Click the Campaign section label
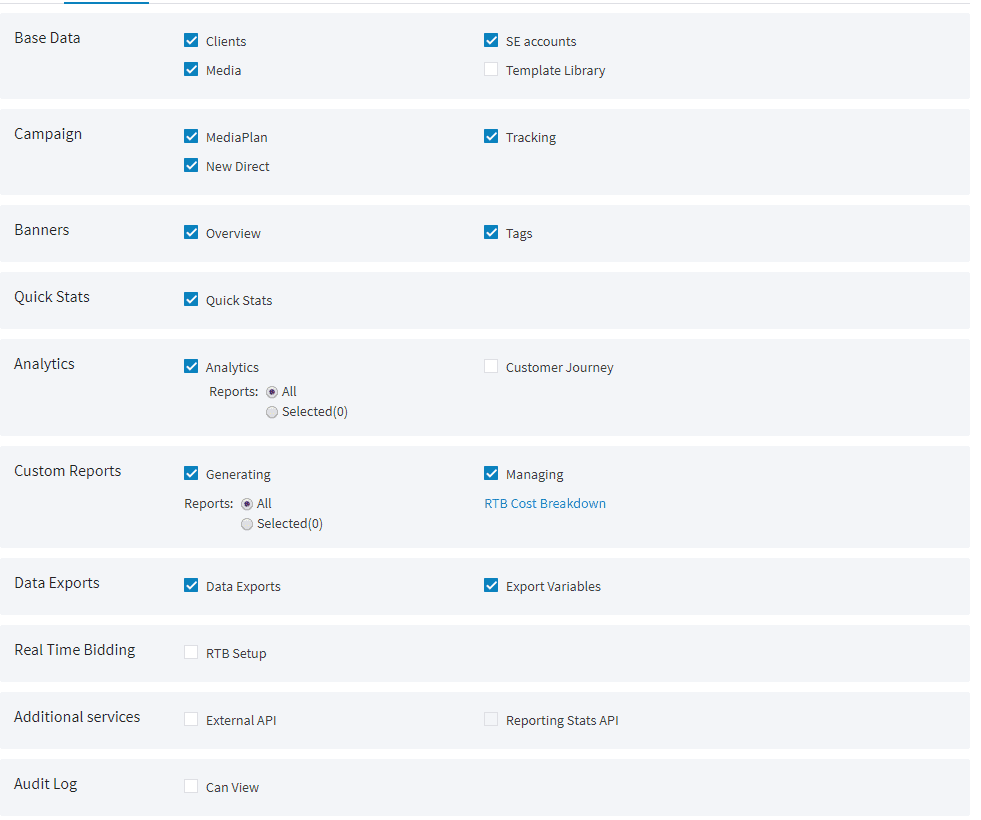Screen dimensions: 981x820 pyautogui.click(x=48, y=134)
